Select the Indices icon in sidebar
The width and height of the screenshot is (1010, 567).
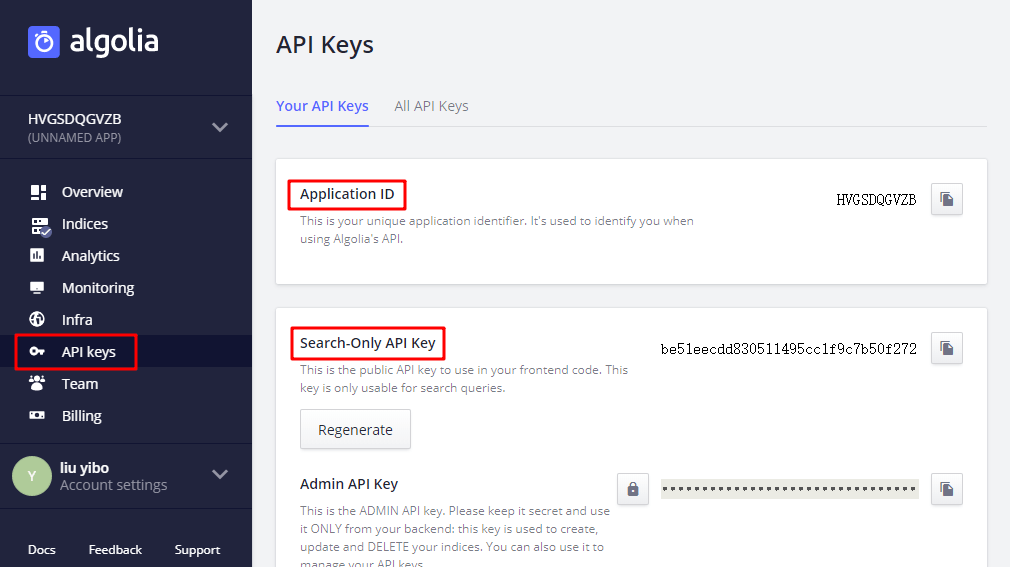(x=40, y=226)
